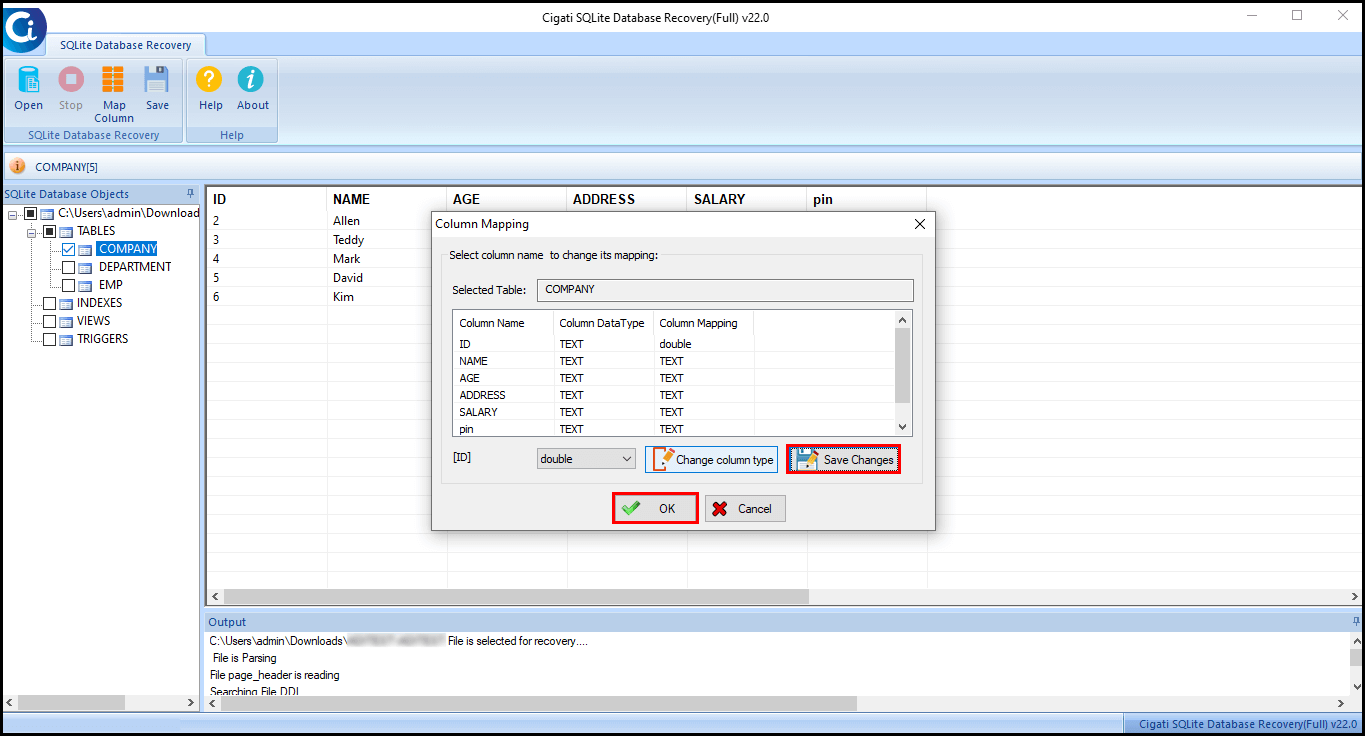Select the ID row in column list
The width and height of the screenshot is (1365, 736).
tap(674, 344)
